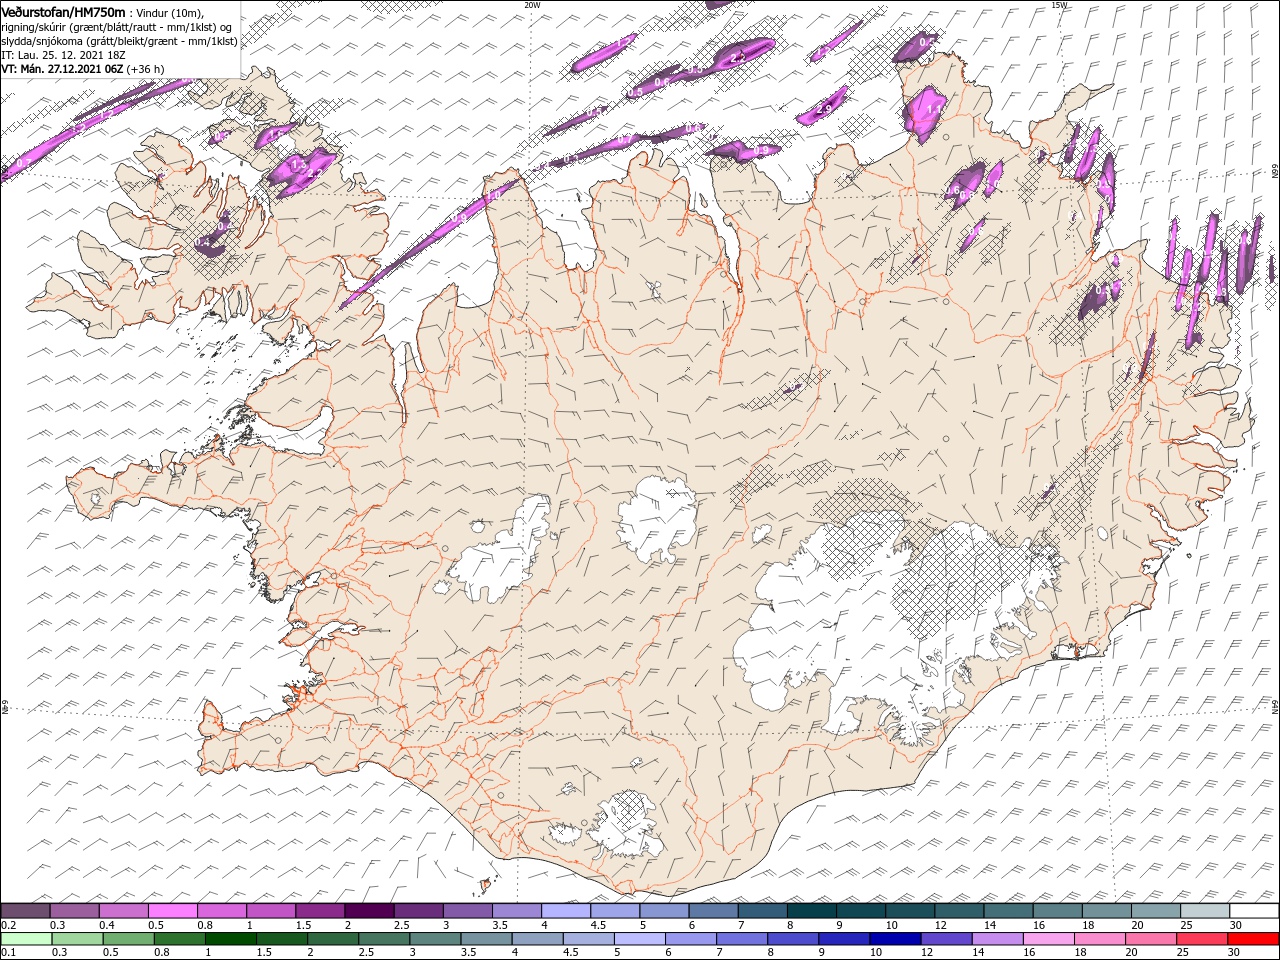The height and width of the screenshot is (960, 1280).
Task: Click the 'slydda/snjókoma' description line
Action: pos(119,41)
